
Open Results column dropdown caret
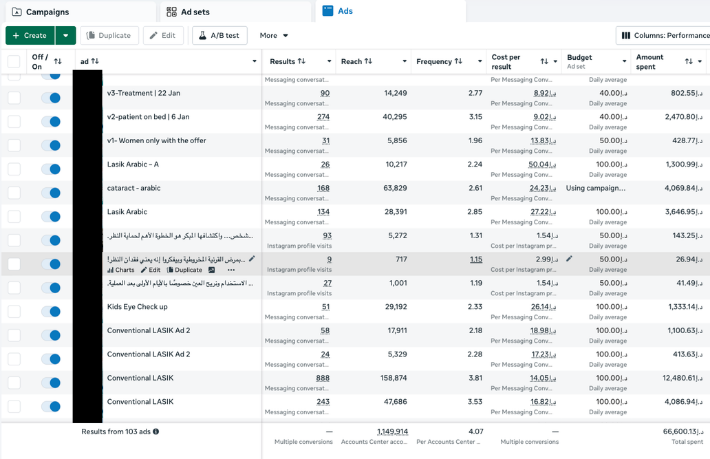tap(329, 61)
